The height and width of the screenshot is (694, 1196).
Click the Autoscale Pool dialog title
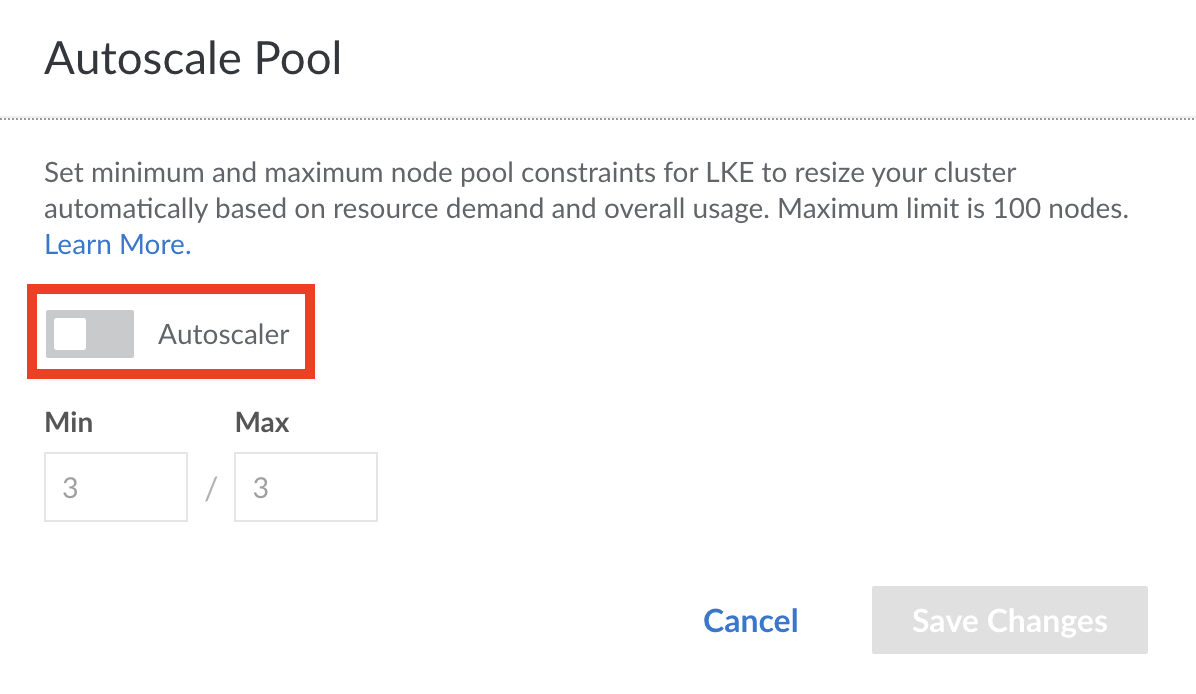(192, 58)
